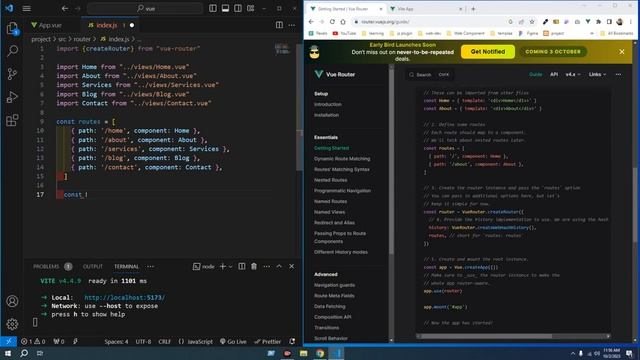Bookmark this page with star icon
This screenshot has width=640, height=360.
point(532,22)
